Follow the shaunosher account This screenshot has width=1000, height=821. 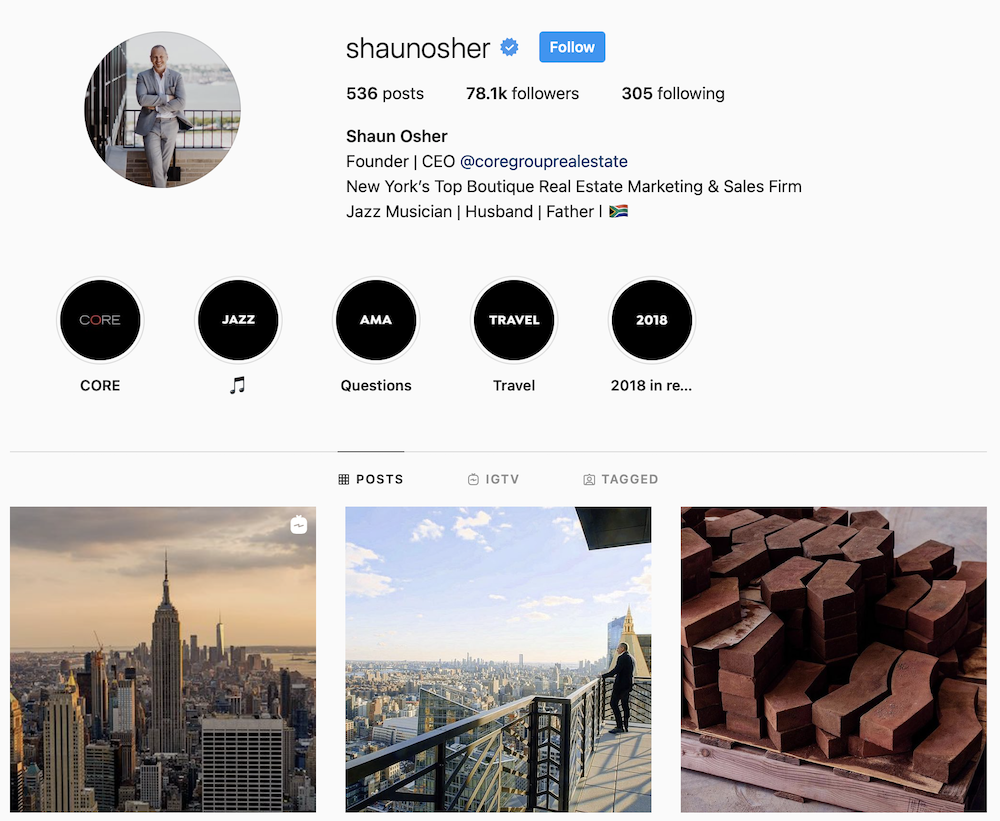pos(572,47)
